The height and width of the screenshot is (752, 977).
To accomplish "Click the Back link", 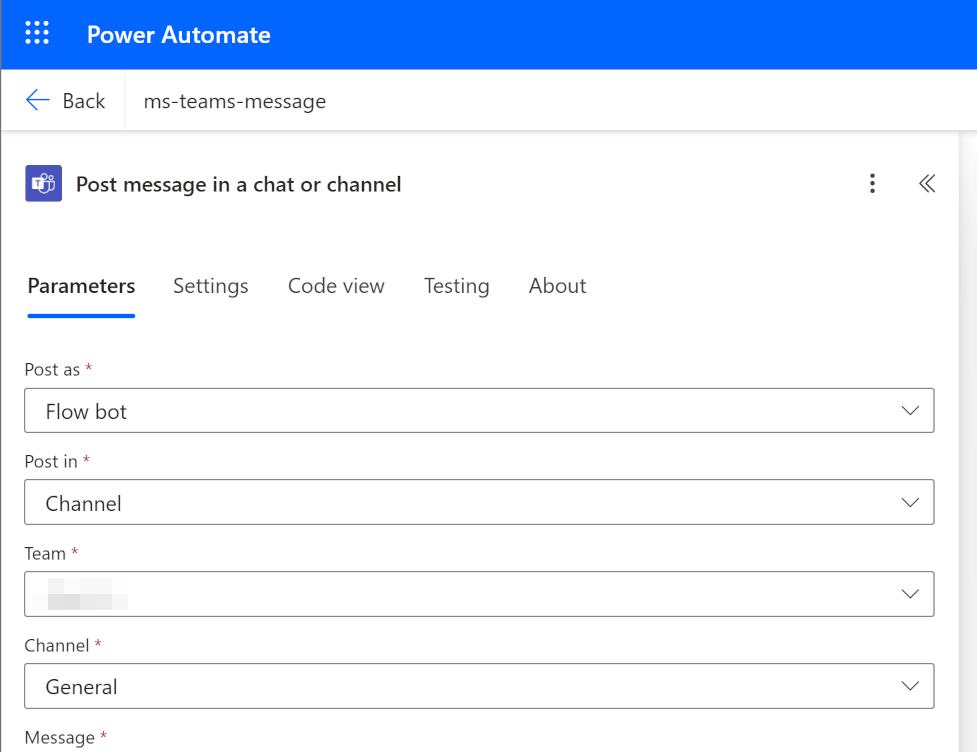I will click(x=83, y=100).
